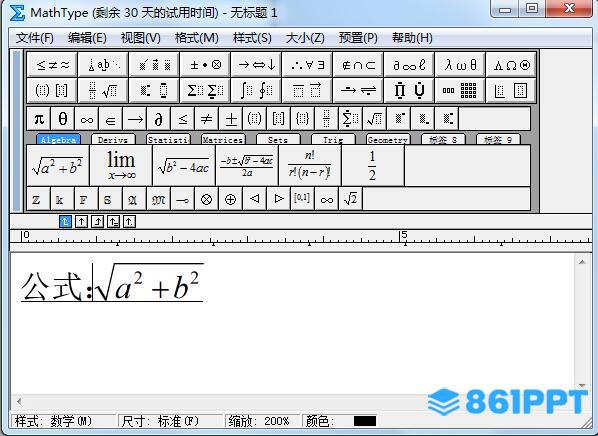Click the black color swatch in status bar
The height and width of the screenshot is (436, 598).
(365, 421)
